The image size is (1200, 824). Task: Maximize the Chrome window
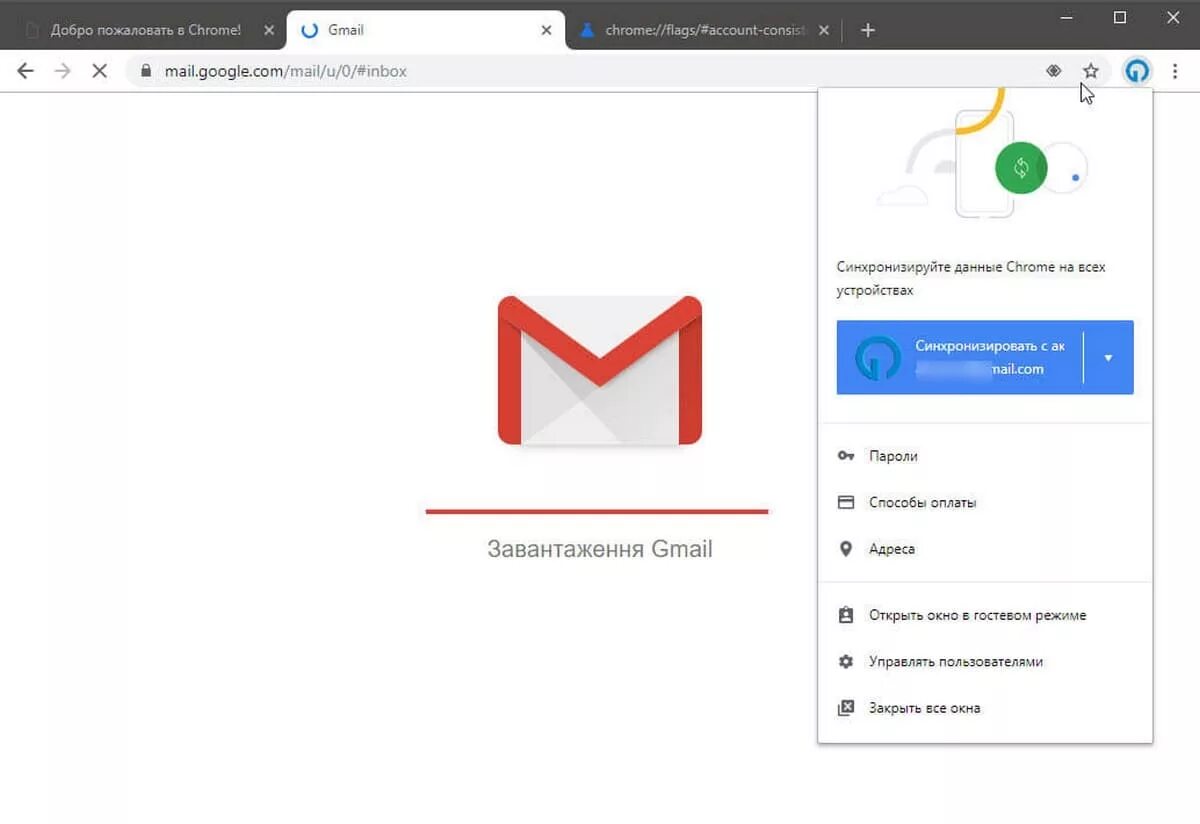pyautogui.click(x=1120, y=17)
